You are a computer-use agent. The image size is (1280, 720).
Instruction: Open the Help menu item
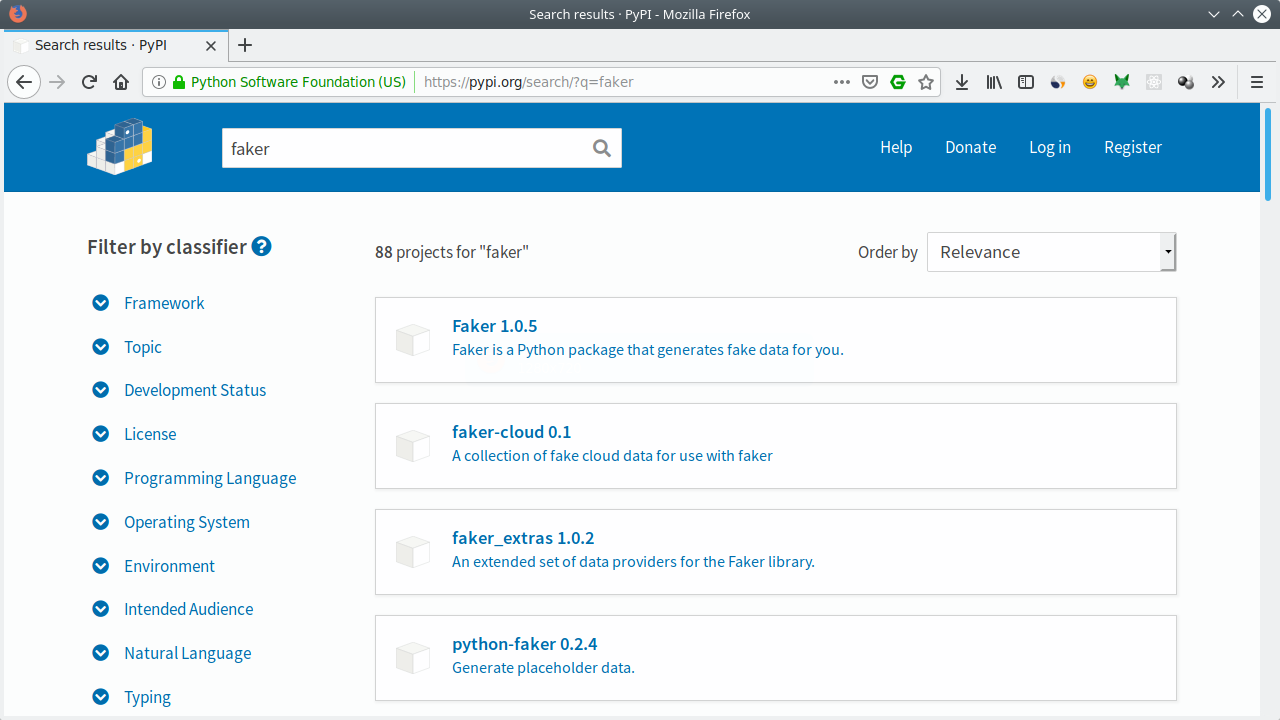[895, 147]
